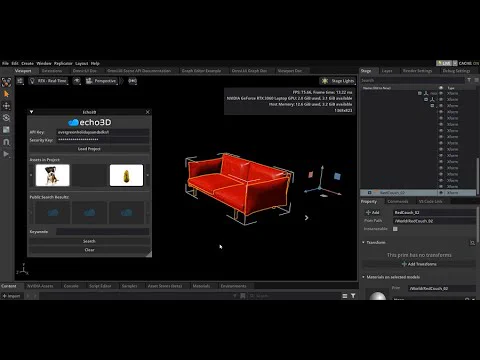
Task: Activate the Rotate tool in left toolbar
Action: point(6,118)
